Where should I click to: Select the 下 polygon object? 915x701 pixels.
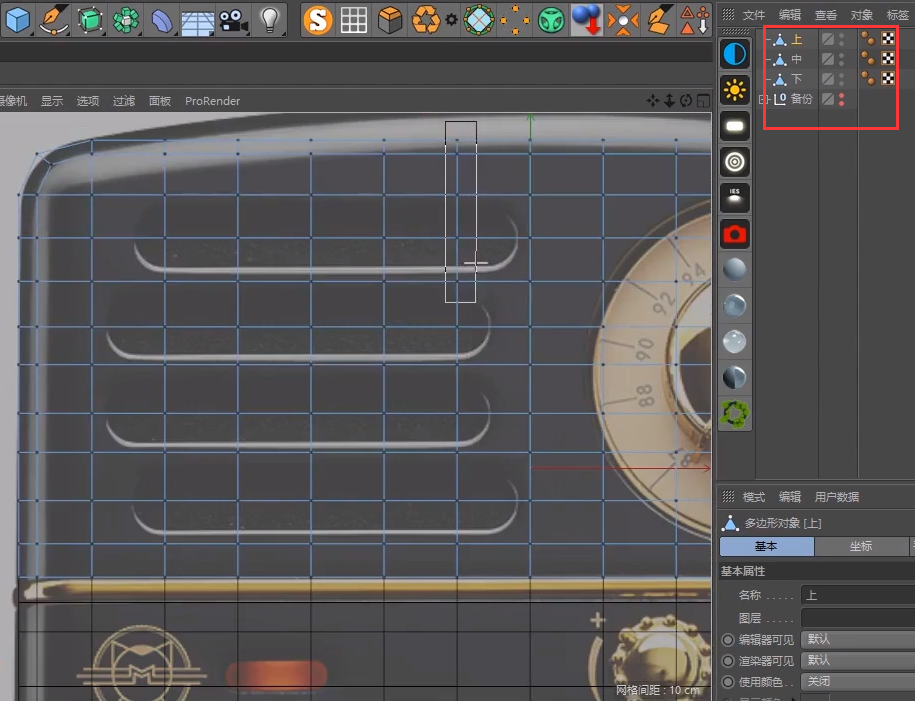coord(796,79)
